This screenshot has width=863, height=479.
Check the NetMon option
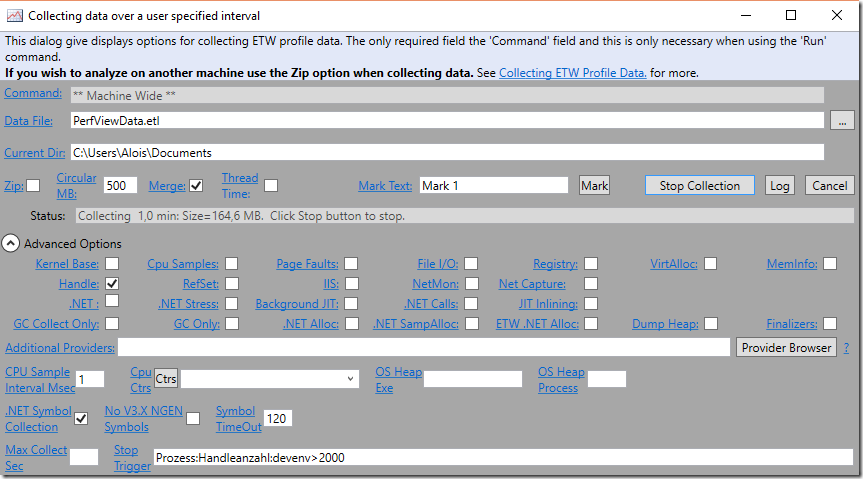(x=472, y=284)
